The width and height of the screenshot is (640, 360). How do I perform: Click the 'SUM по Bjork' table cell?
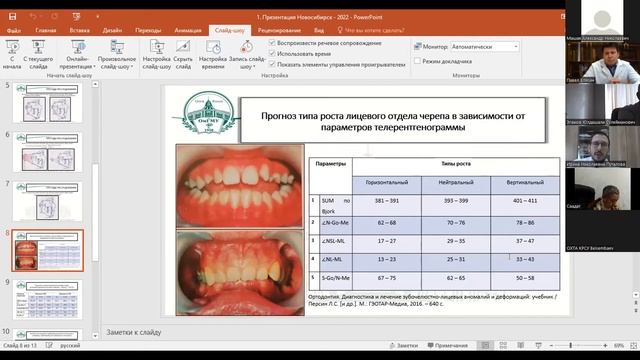pyautogui.click(x=336, y=206)
